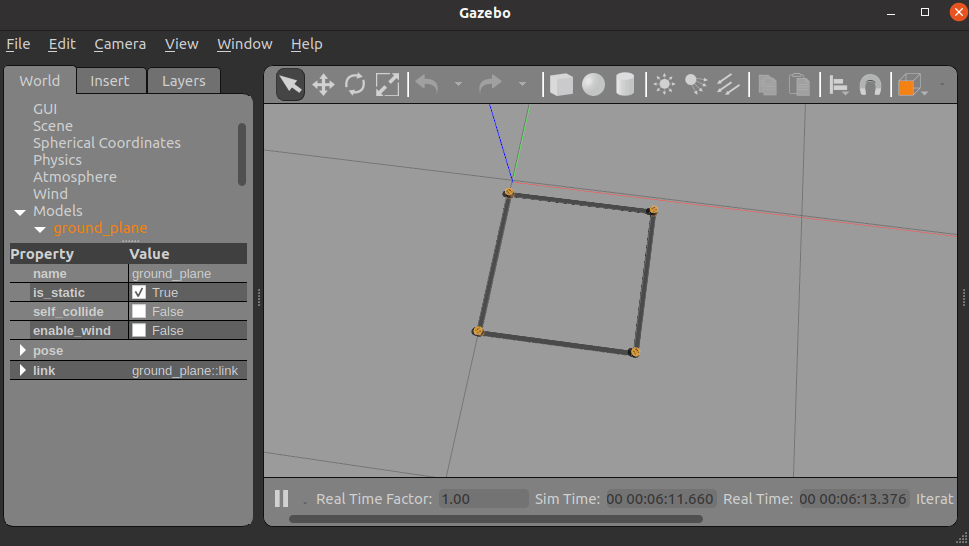Click the Real Time value field

[x=853, y=499]
